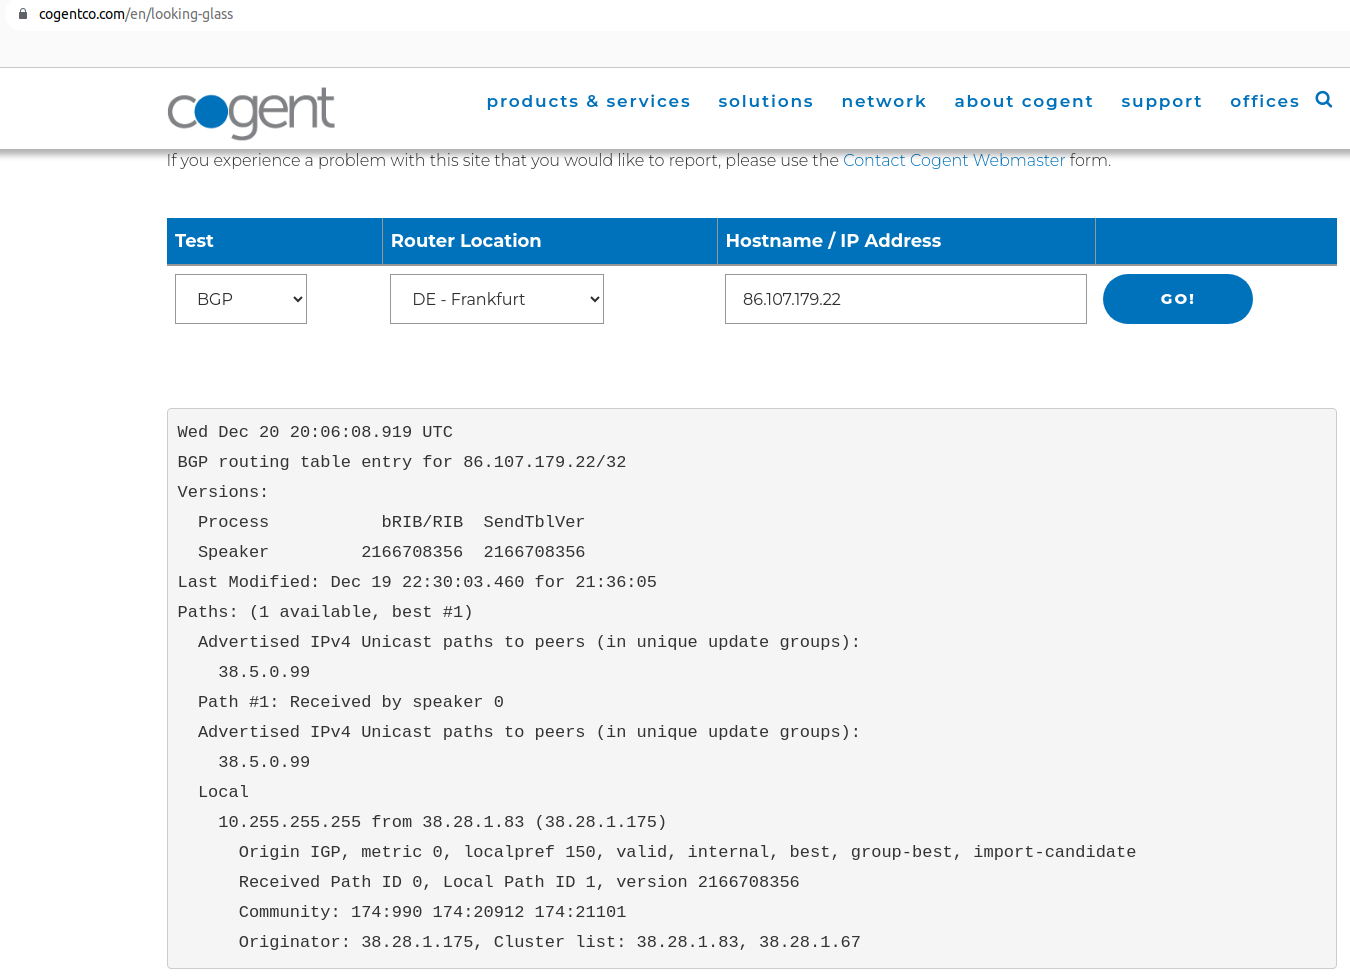Open the about cogent menu
The height and width of the screenshot is (976, 1350).
tap(1023, 101)
